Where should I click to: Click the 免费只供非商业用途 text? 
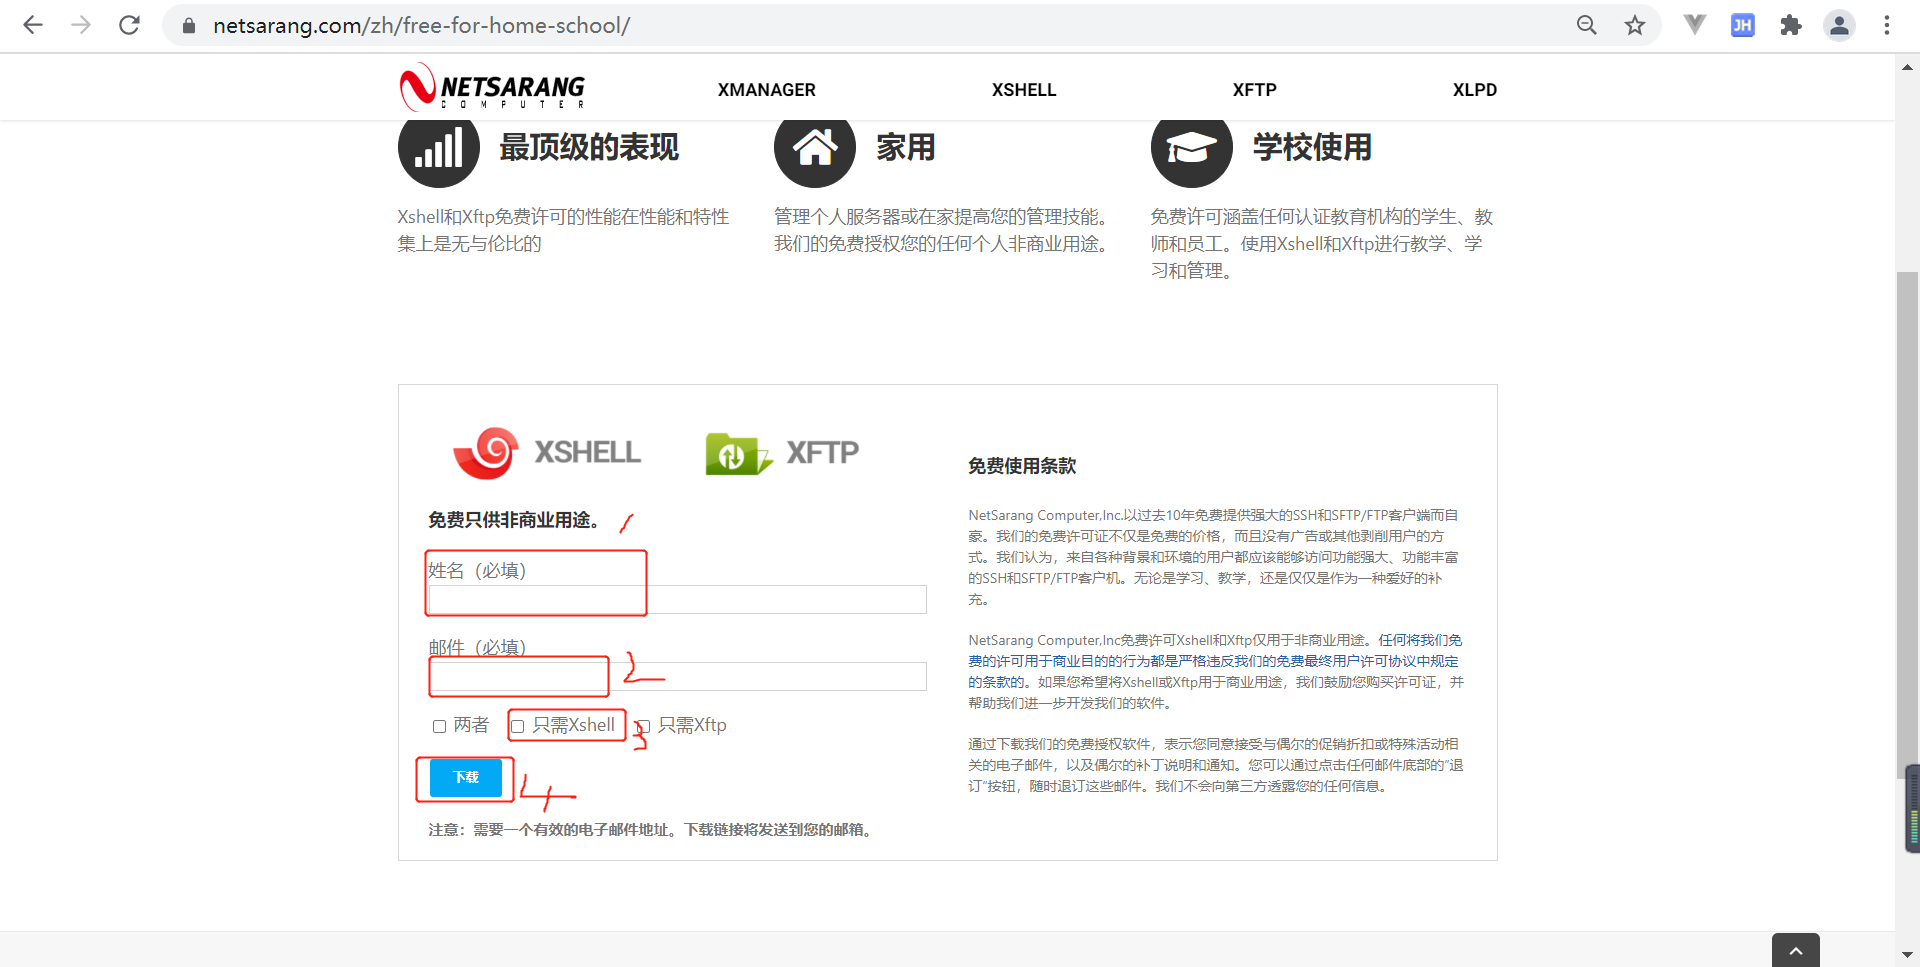click(x=514, y=520)
